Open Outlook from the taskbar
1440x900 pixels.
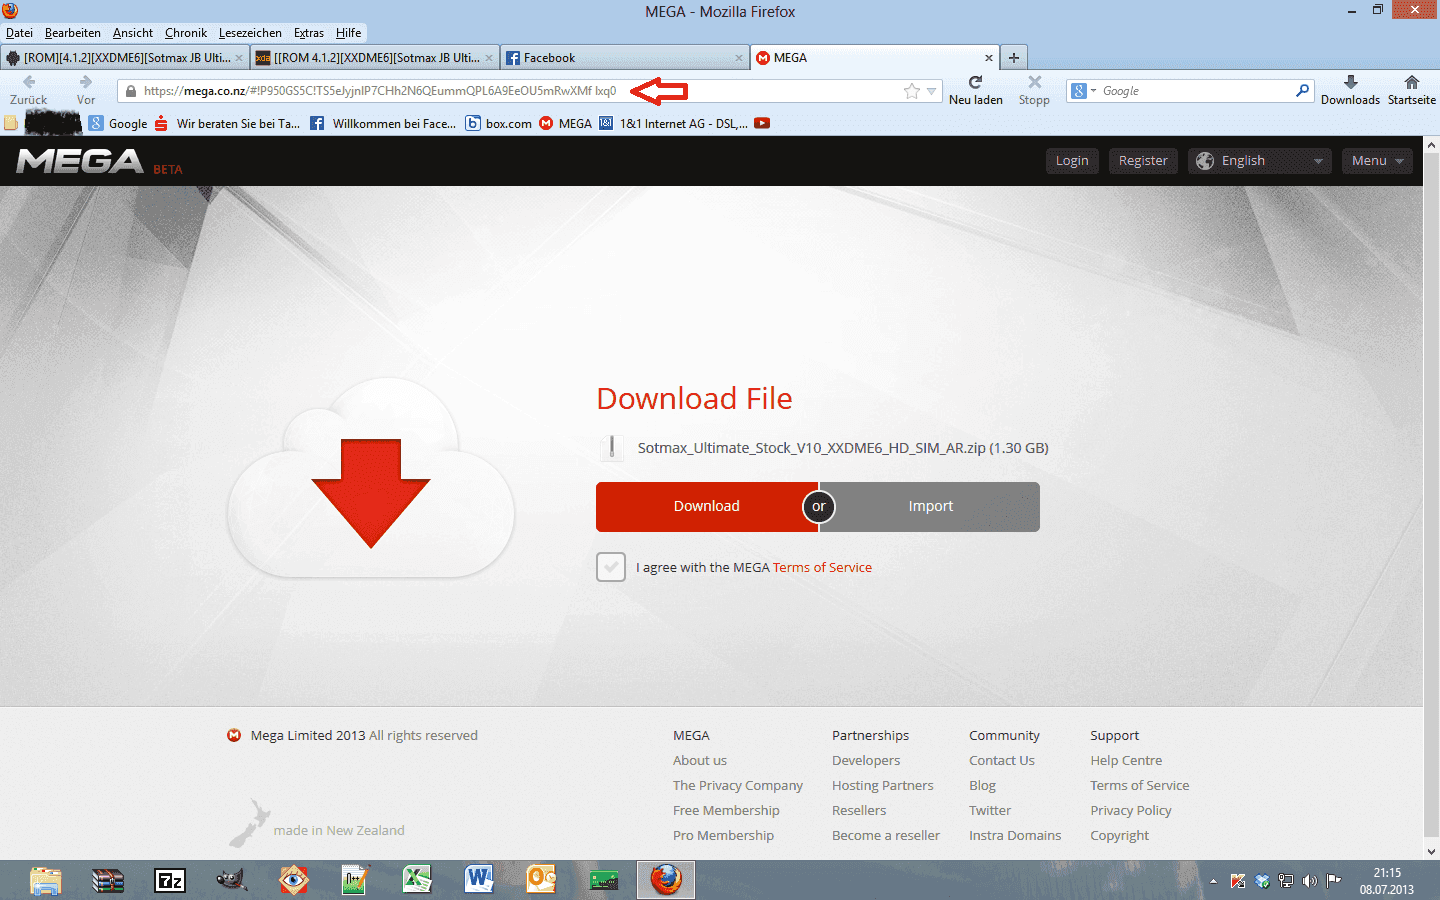[541, 880]
